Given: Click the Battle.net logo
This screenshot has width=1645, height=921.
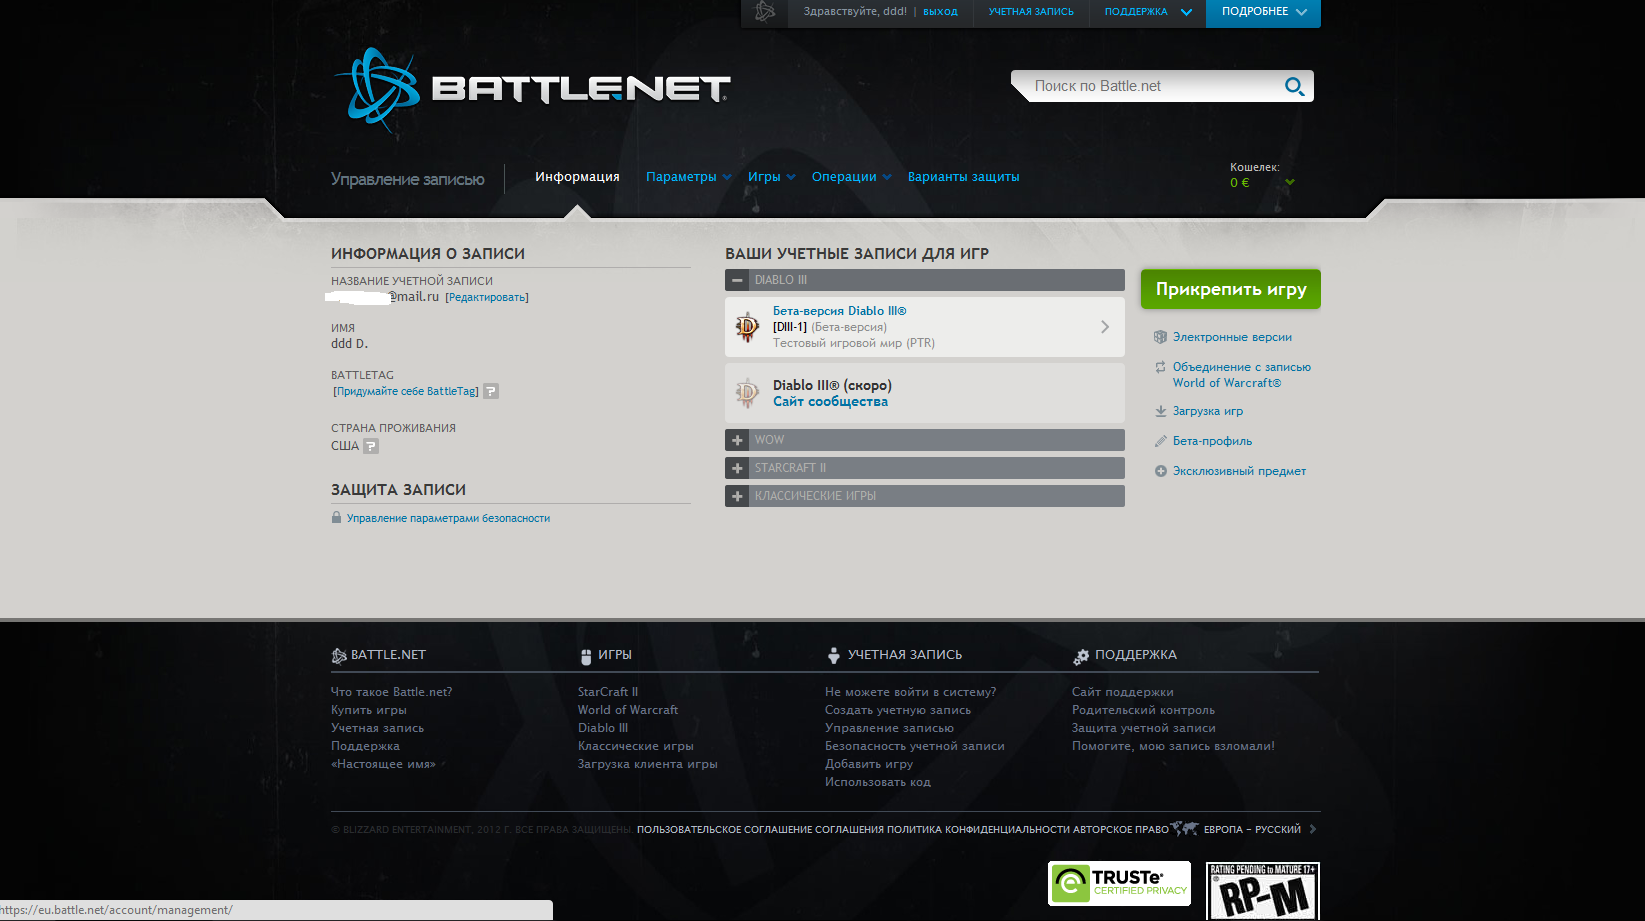Looking at the screenshot, I should point(532,90).
